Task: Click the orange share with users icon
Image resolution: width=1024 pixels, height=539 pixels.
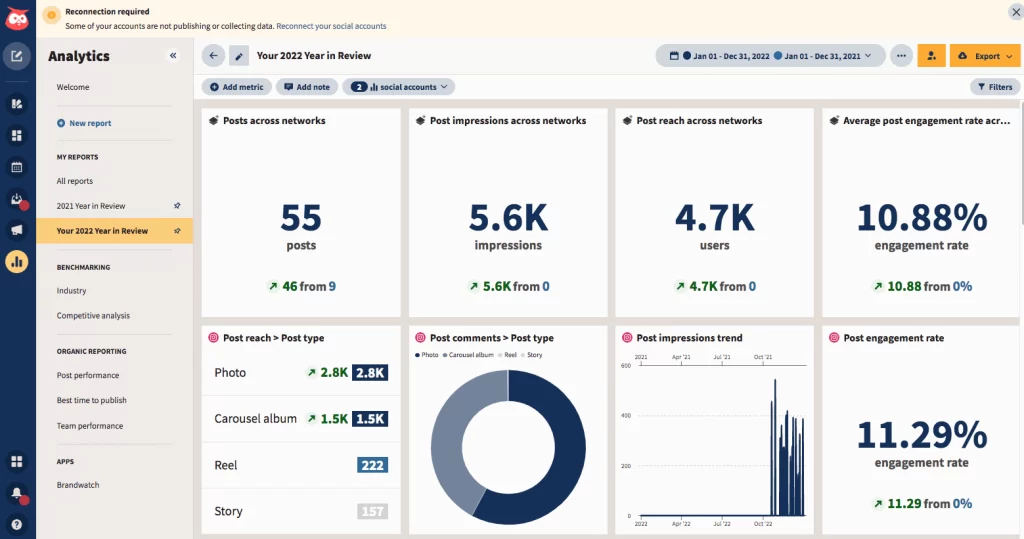Action: [931, 56]
